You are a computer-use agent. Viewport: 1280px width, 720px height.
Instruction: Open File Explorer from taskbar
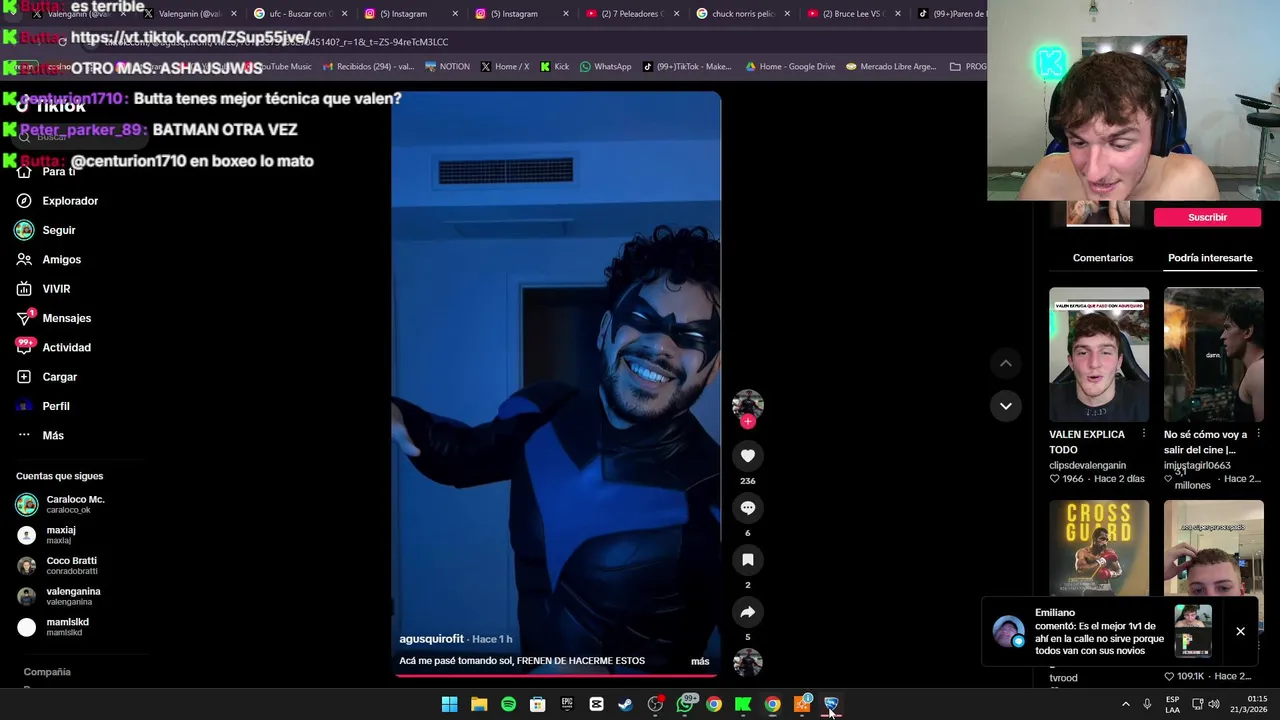tap(479, 704)
